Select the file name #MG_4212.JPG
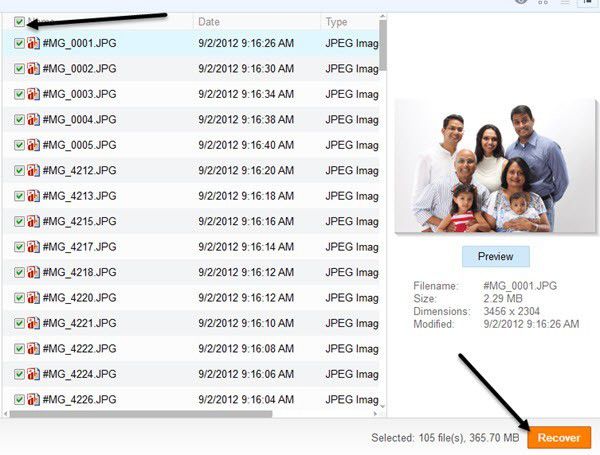The height and width of the screenshot is (455, 600). (80, 171)
